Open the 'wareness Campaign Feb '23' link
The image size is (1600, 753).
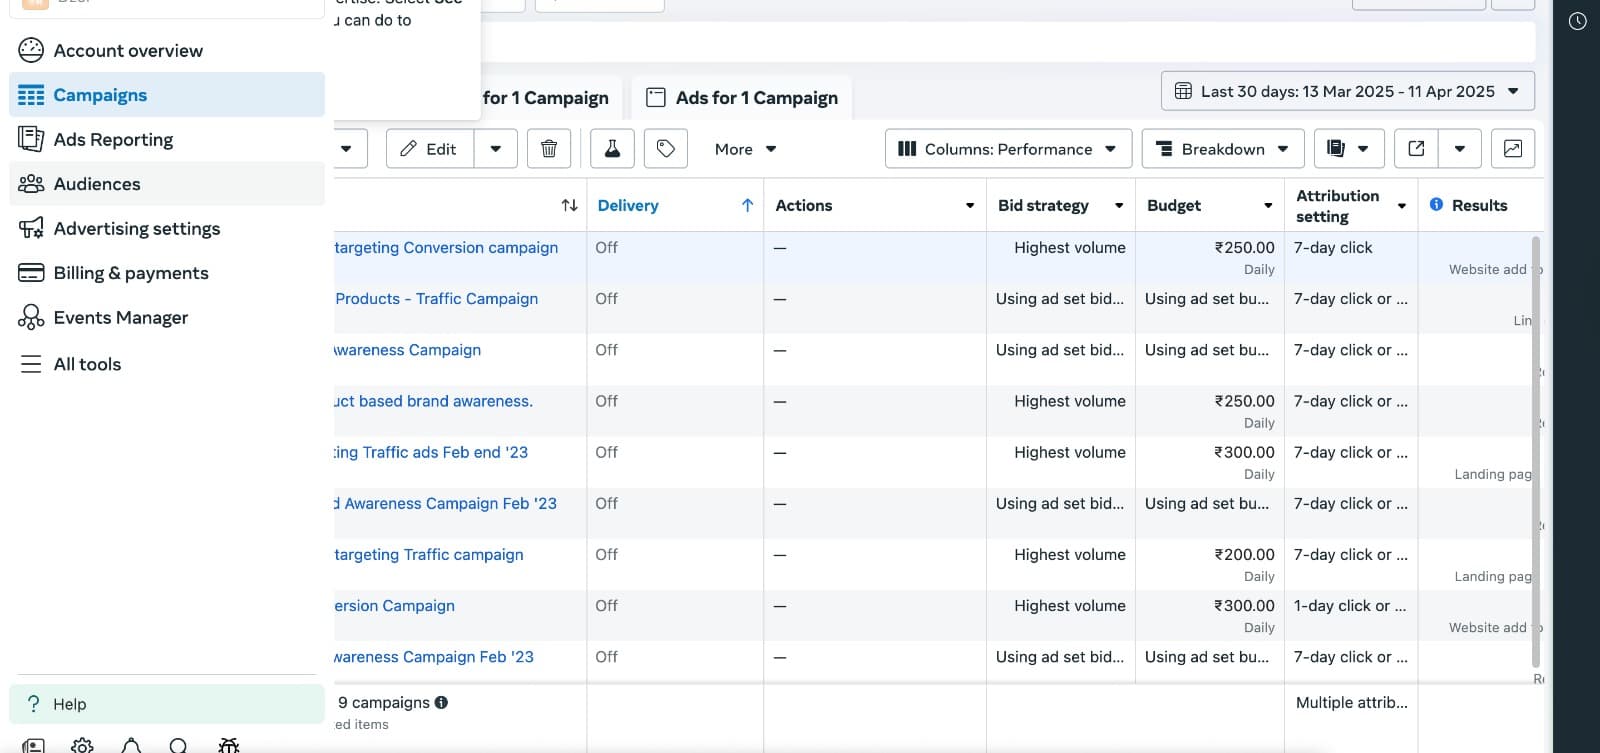[434, 656]
